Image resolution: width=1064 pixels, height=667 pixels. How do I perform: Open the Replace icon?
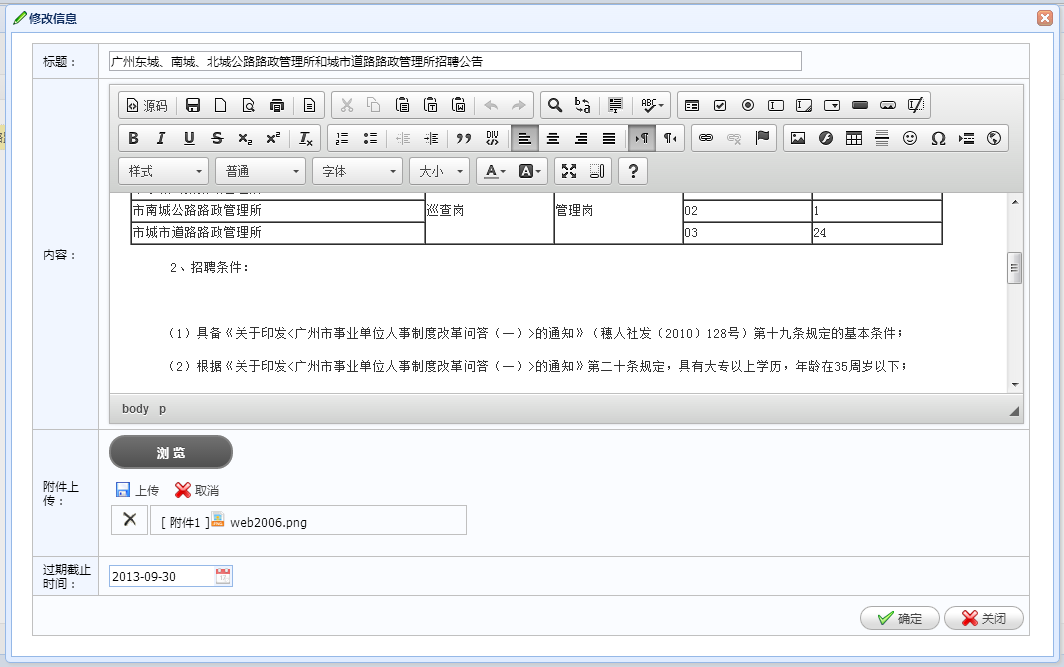pyautogui.click(x=582, y=105)
